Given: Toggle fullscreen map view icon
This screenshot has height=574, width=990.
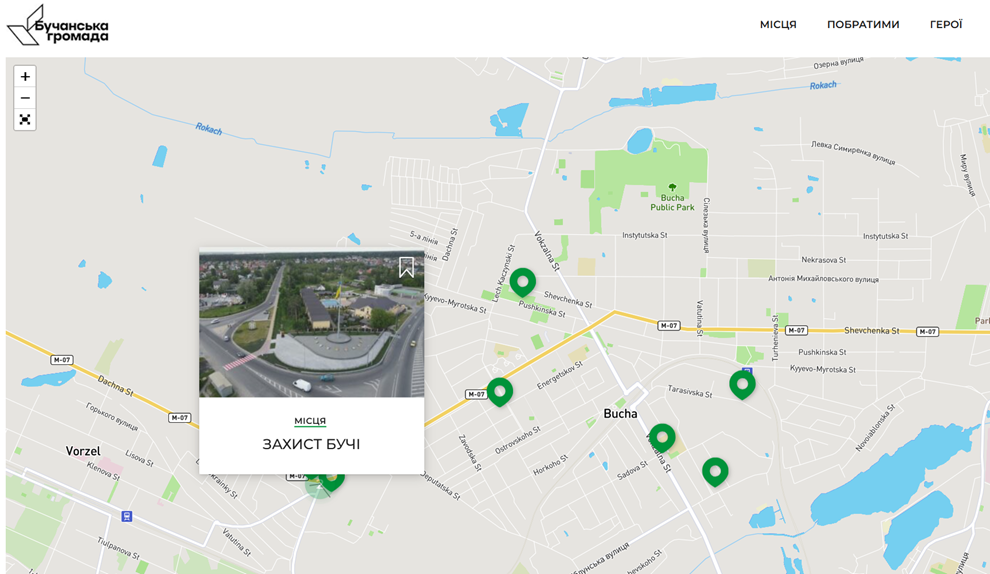Looking at the screenshot, I should (25, 119).
